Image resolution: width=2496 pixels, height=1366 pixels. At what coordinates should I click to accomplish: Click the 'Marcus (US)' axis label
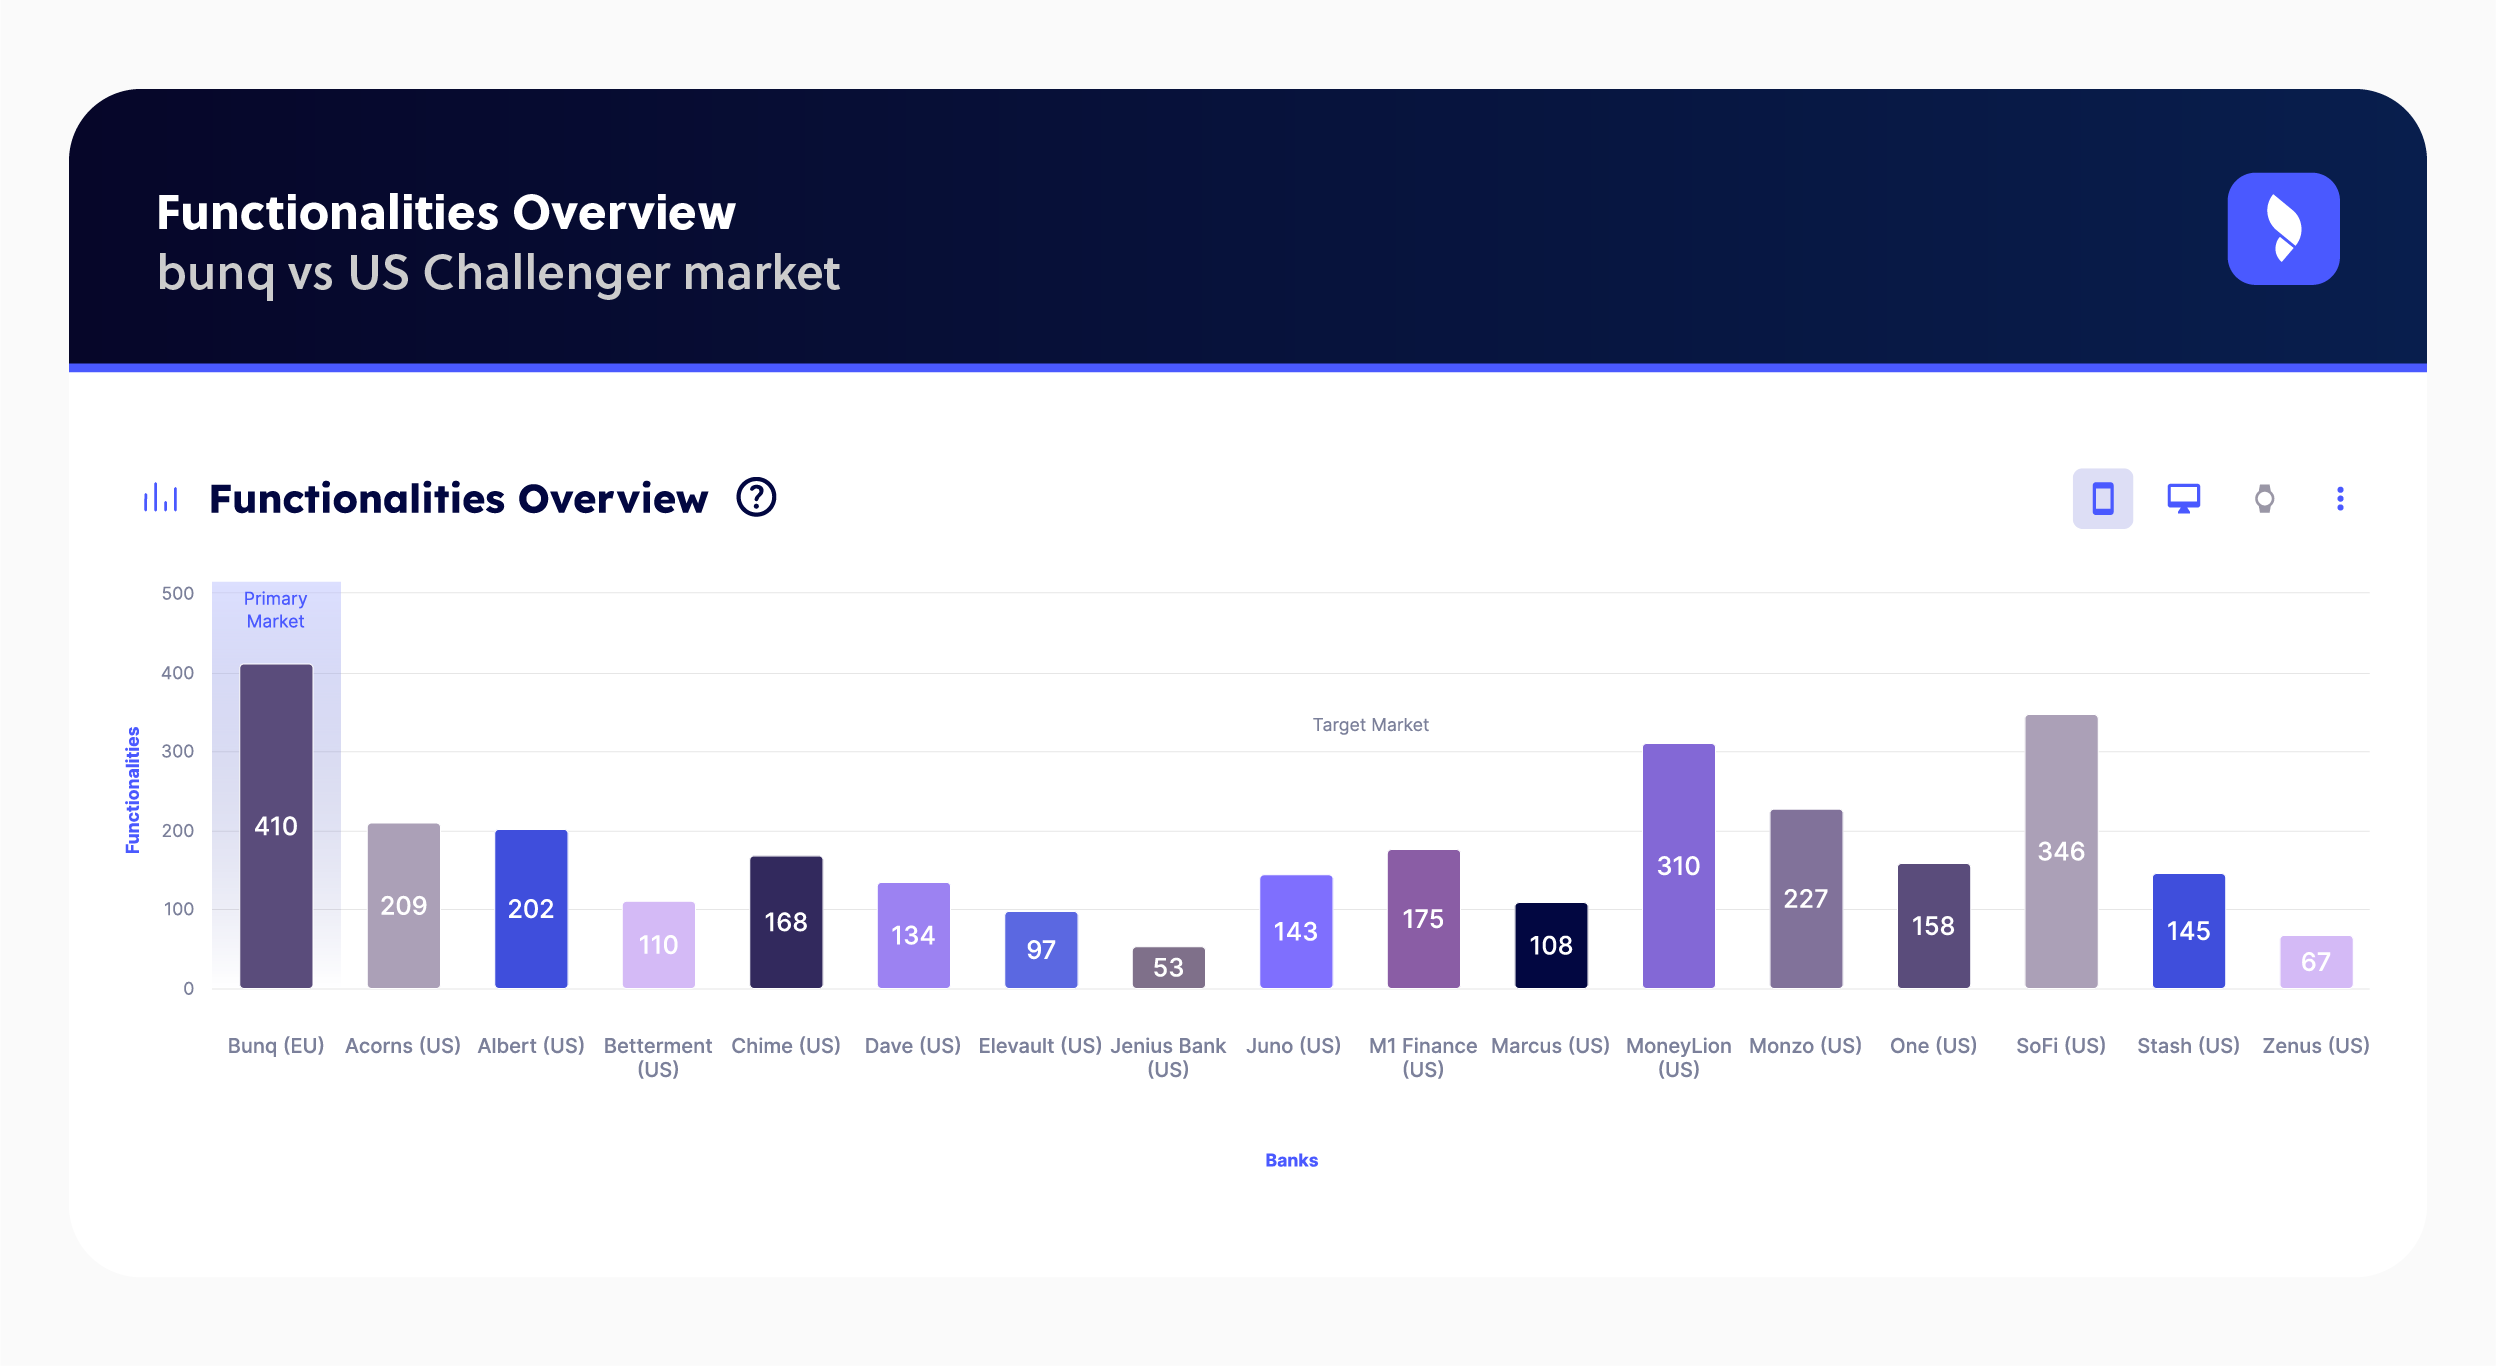[1551, 1046]
